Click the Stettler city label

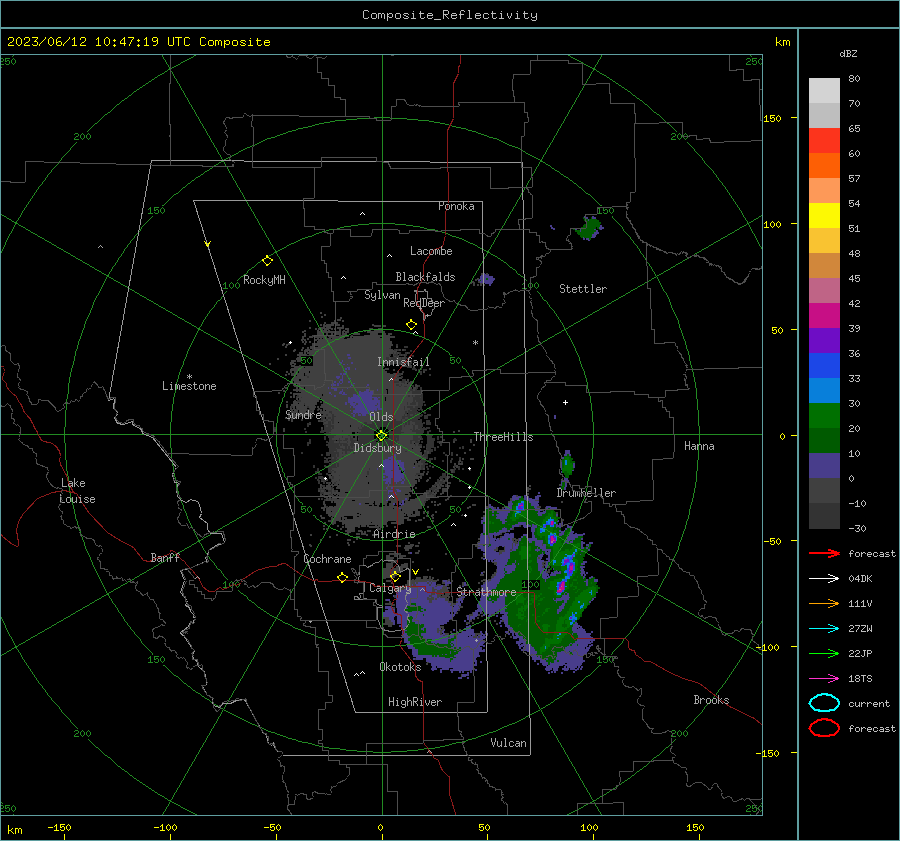(x=583, y=289)
